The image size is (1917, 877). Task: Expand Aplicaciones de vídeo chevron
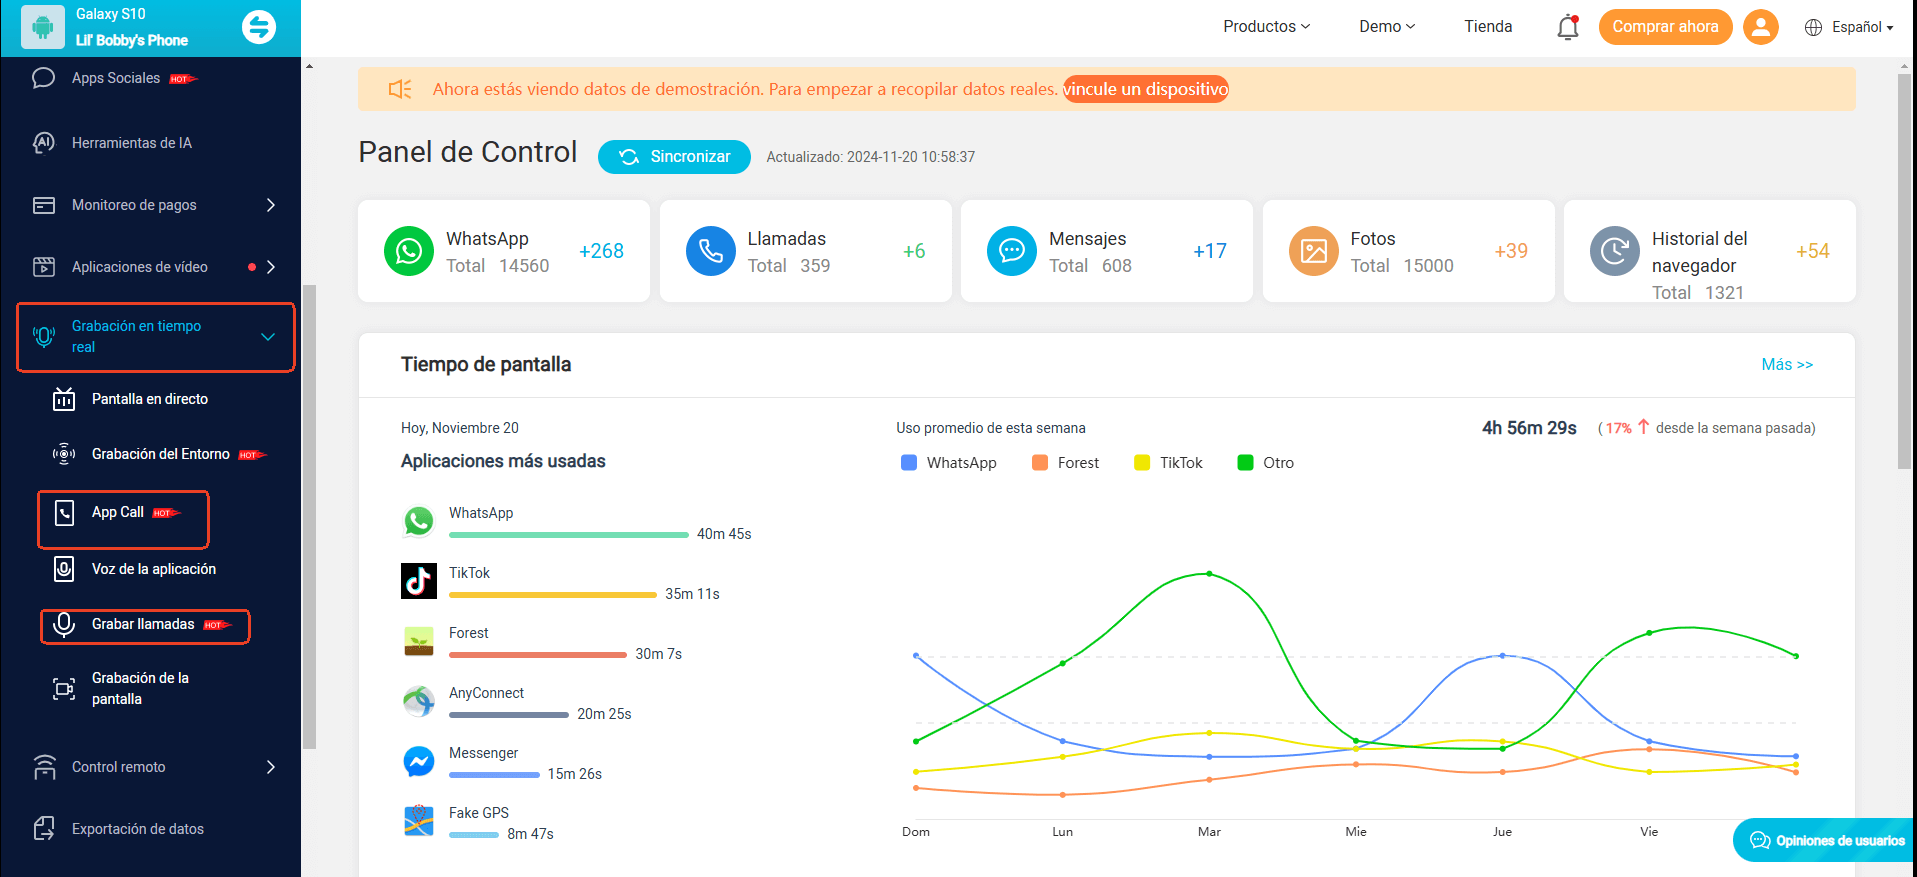270,267
